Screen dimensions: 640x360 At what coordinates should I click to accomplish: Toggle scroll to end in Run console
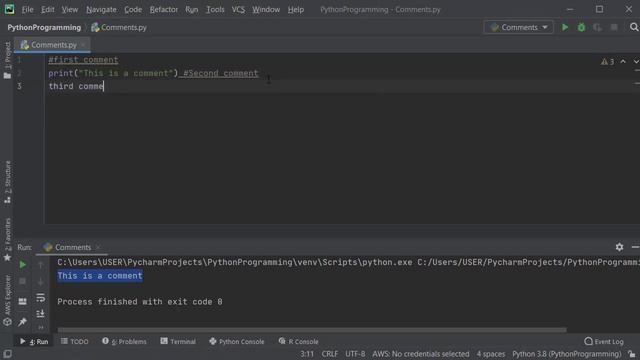coord(40,313)
